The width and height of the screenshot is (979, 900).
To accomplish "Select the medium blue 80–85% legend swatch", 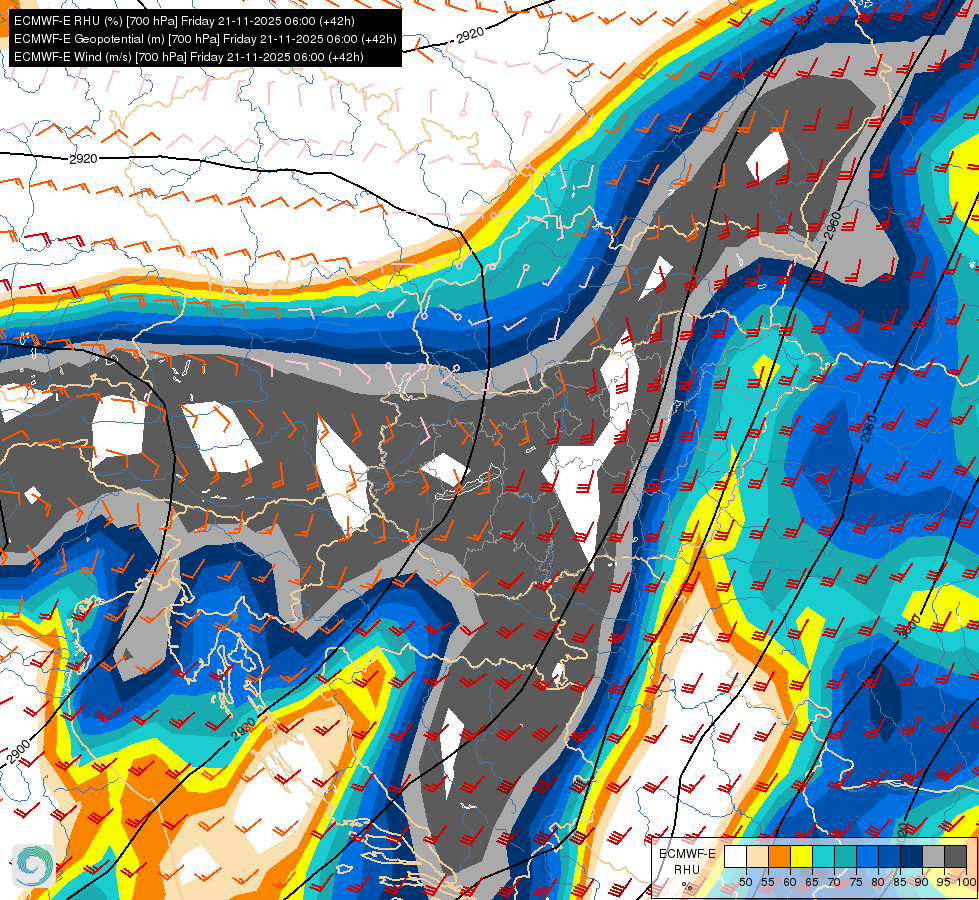I will pyautogui.click(x=889, y=856).
